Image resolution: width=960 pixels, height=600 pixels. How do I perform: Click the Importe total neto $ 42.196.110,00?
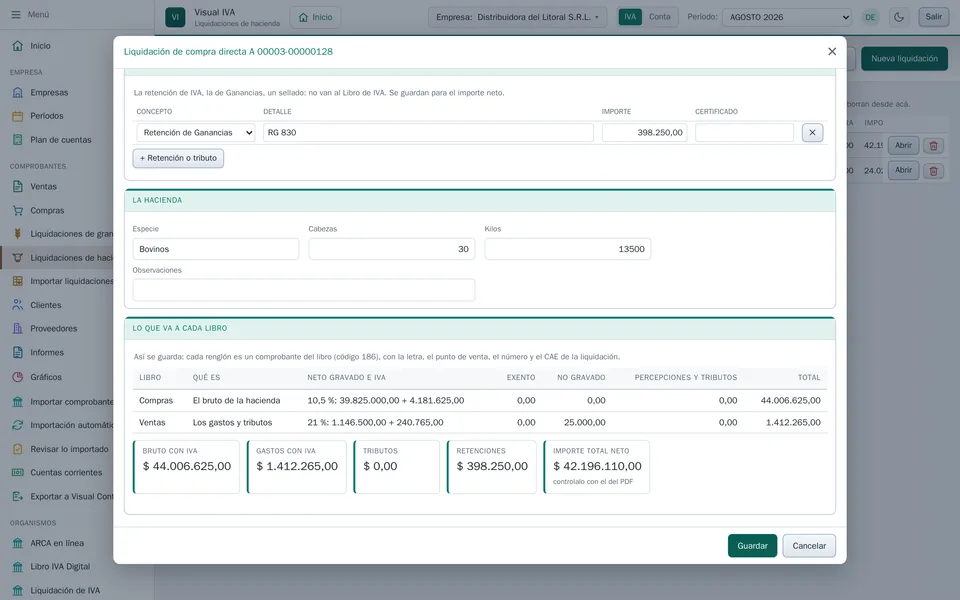point(597,466)
